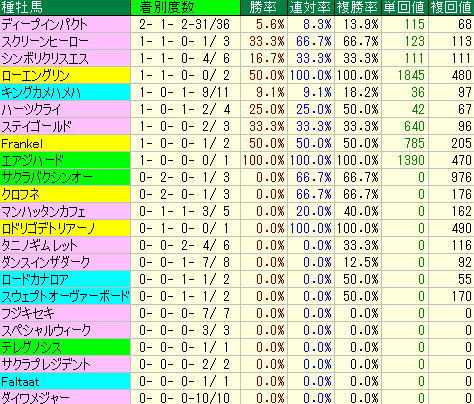474x404 pixels.
Task: Select the ダンスインザダーク sire name cell
Action: (65, 262)
